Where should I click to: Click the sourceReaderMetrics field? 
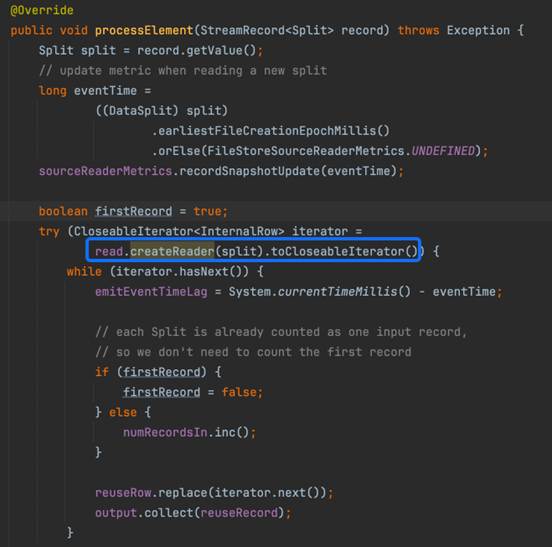[105, 171]
